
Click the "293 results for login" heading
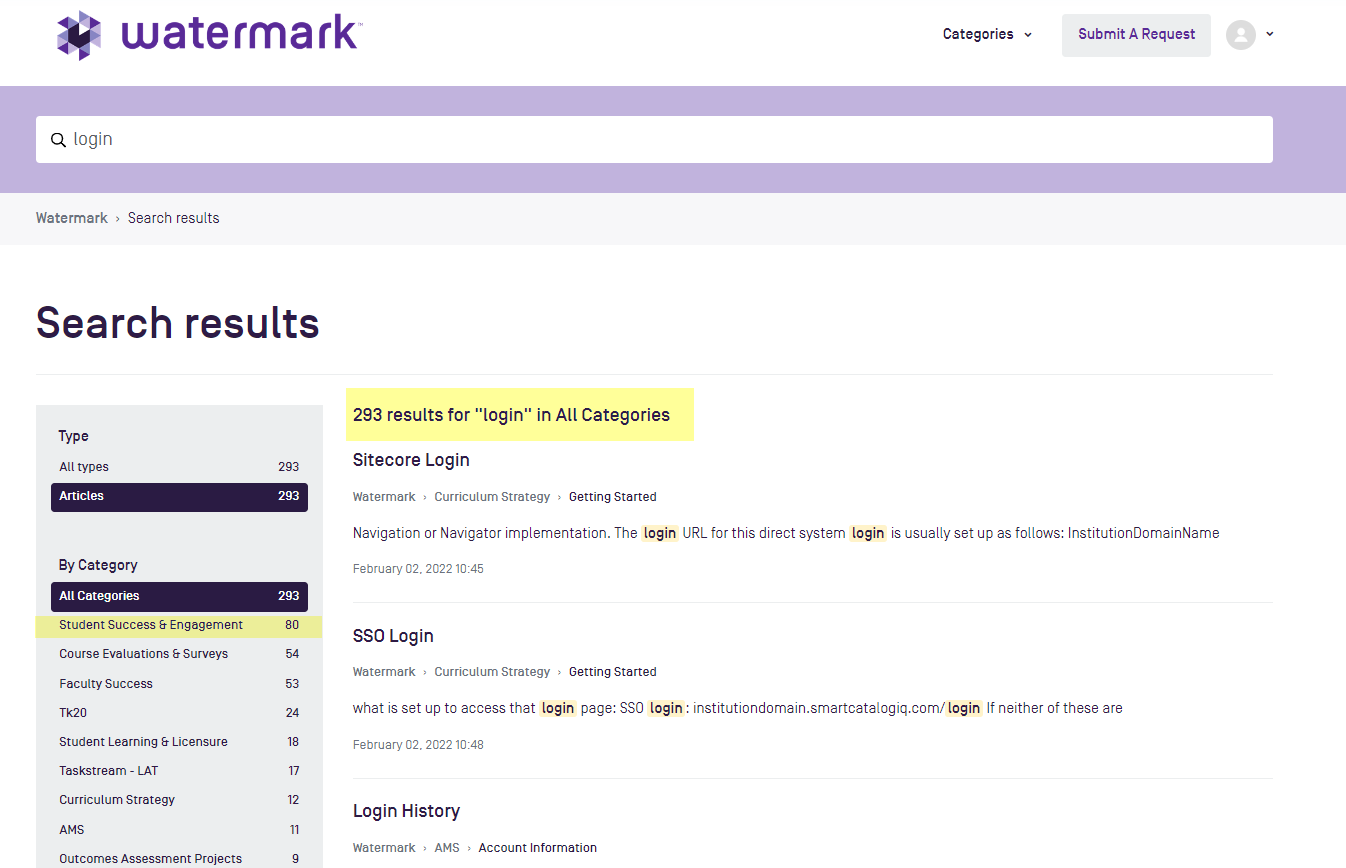pyautogui.click(x=511, y=415)
